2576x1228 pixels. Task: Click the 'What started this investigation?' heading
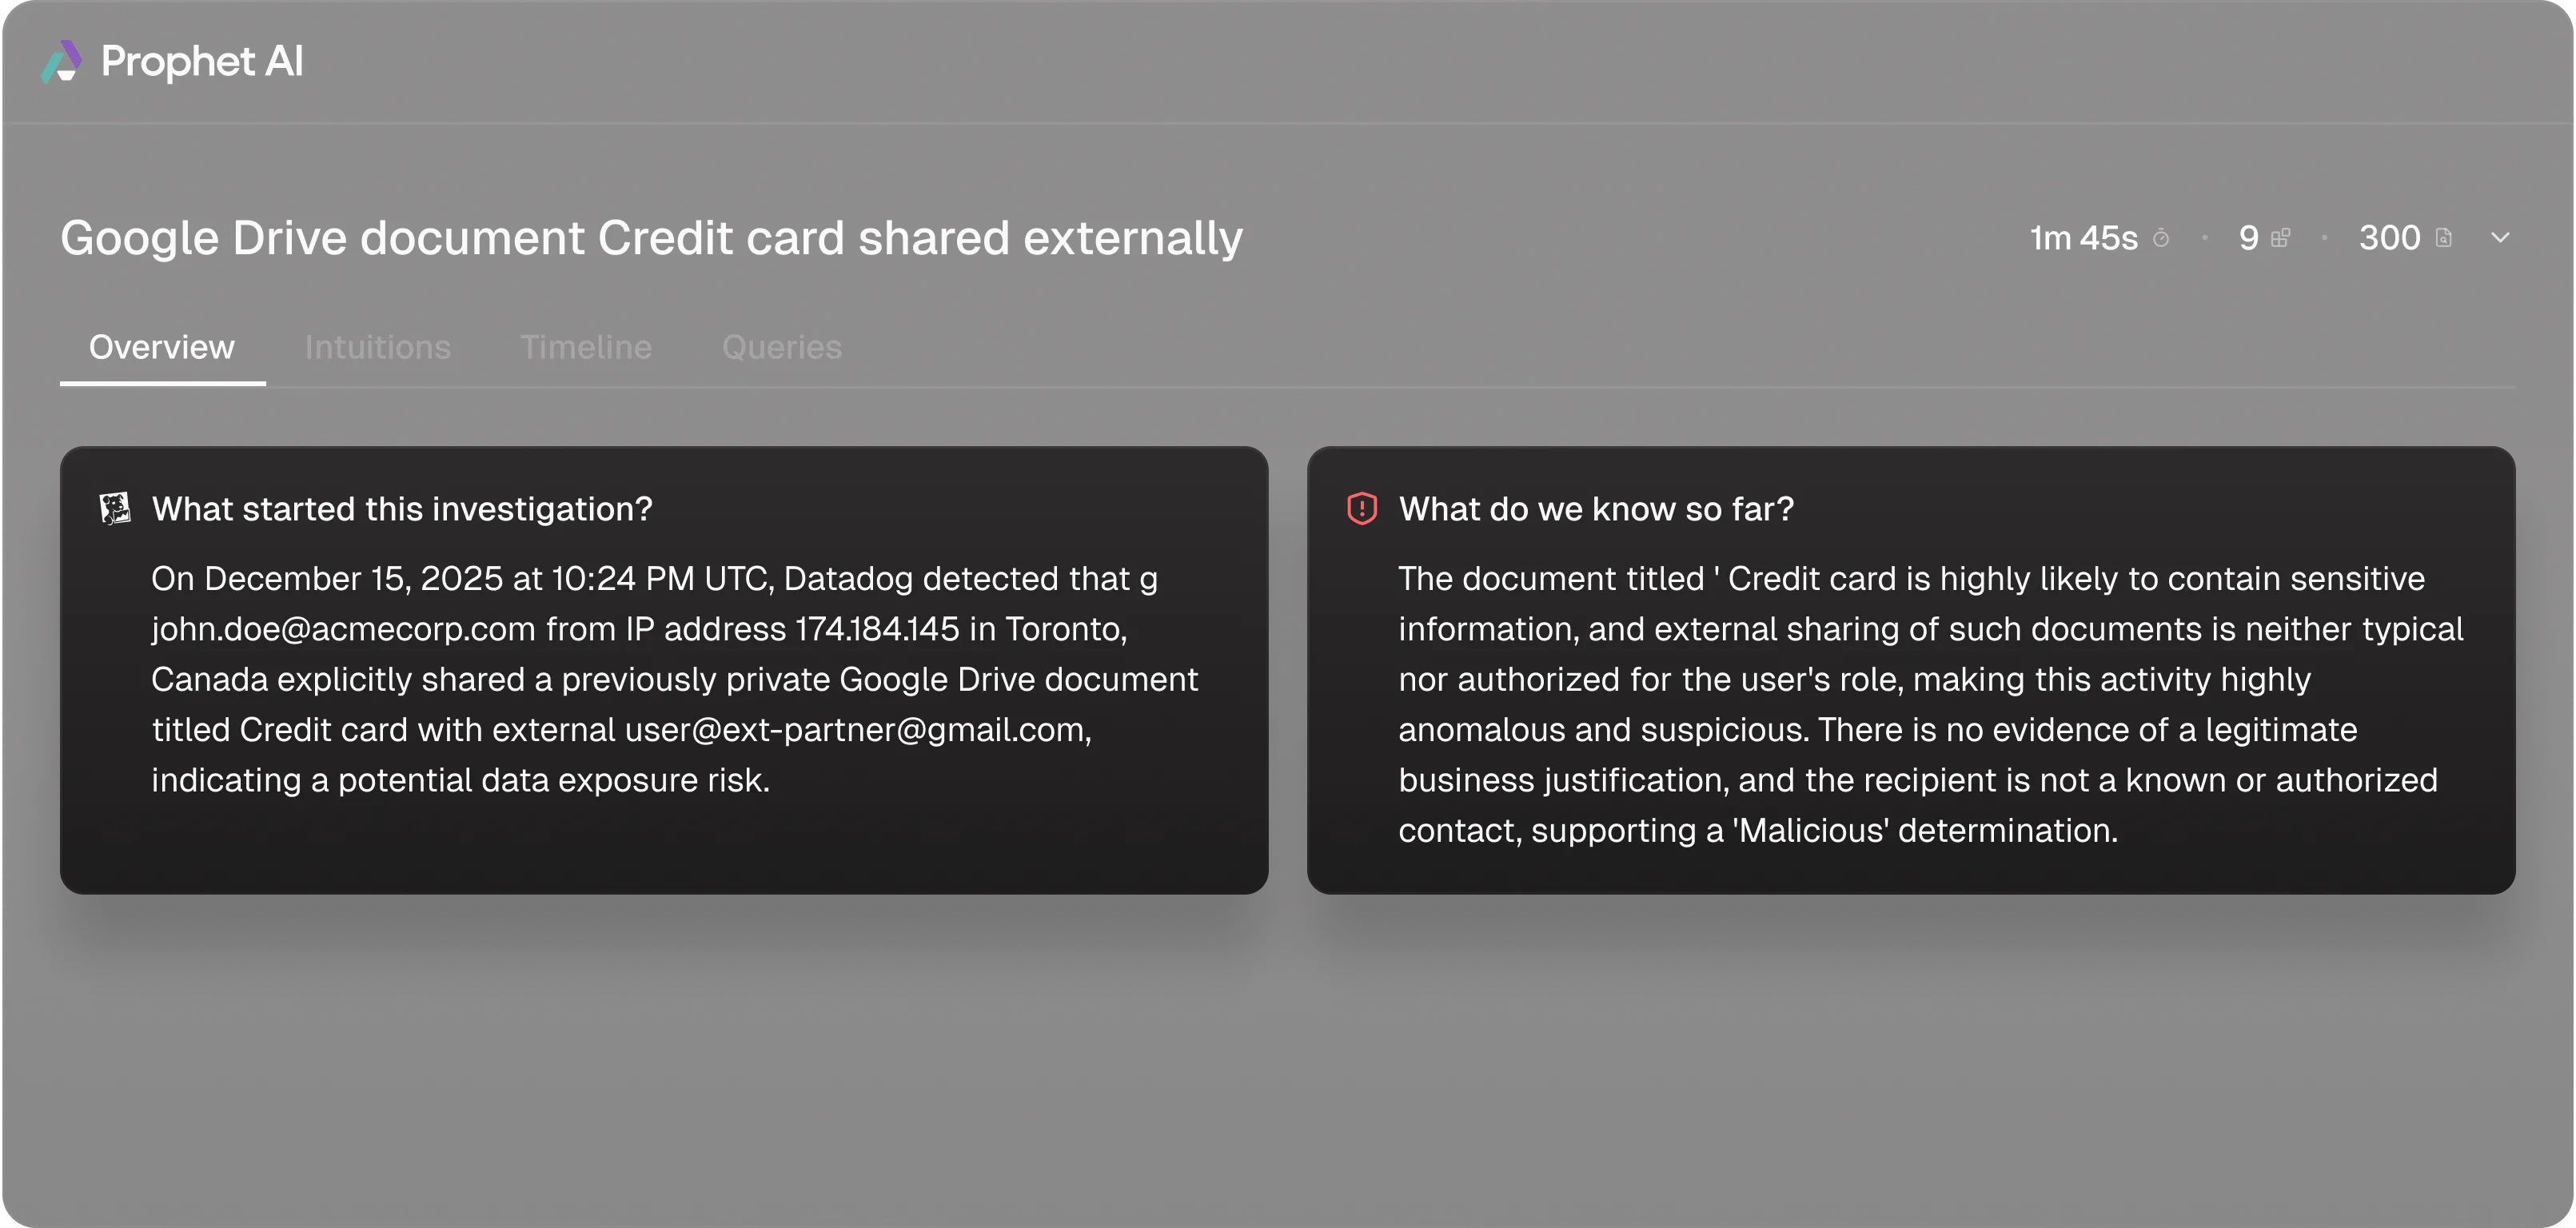pos(402,509)
